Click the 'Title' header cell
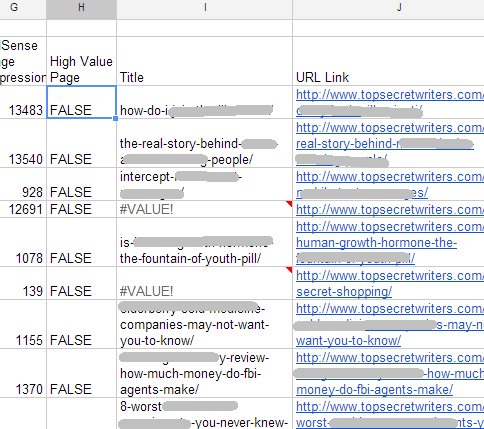This screenshot has width=484, height=429. tap(205, 61)
